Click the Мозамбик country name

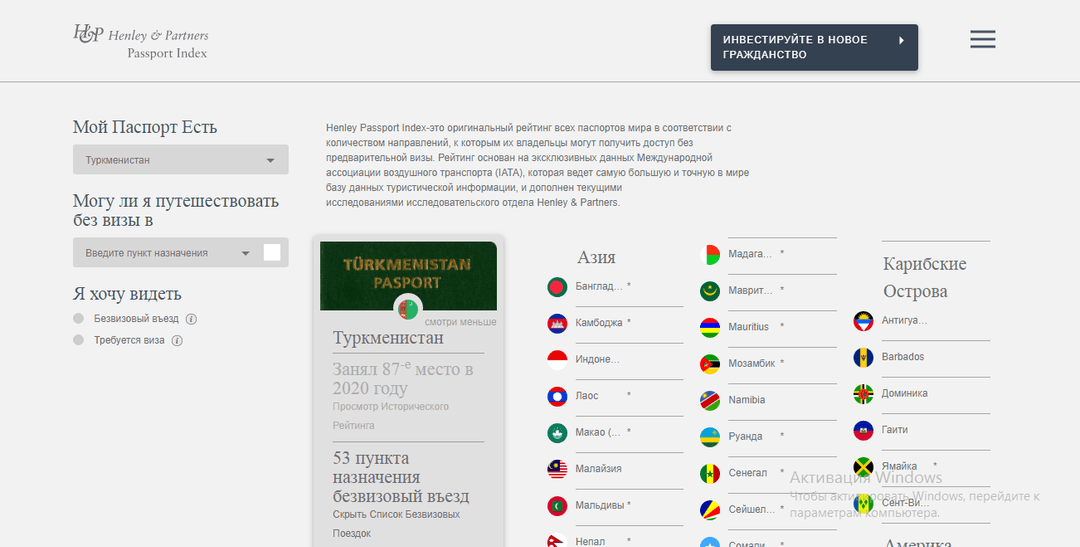752,363
